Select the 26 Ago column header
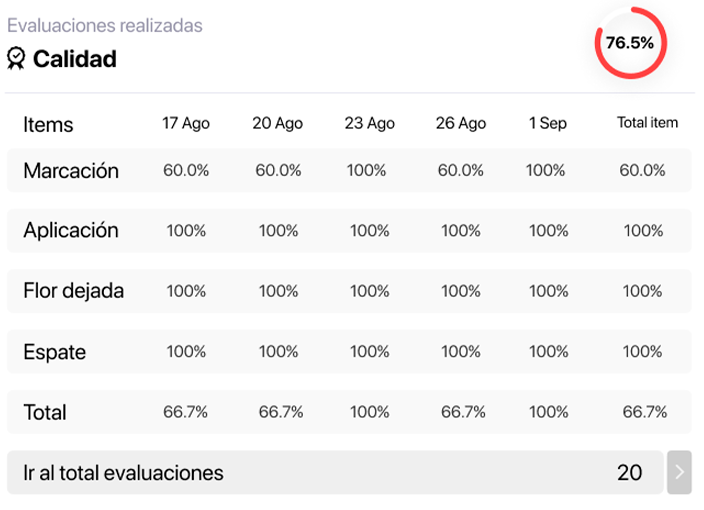Image resolution: width=704 pixels, height=510 pixels. [x=461, y=123]
